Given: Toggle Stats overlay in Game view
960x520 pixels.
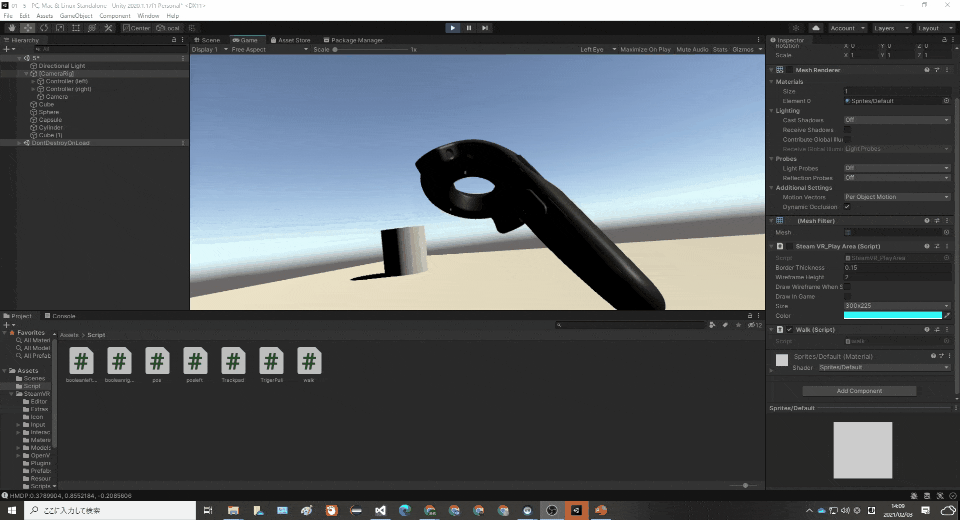Looking at the screenshot, I should point(720,50).
